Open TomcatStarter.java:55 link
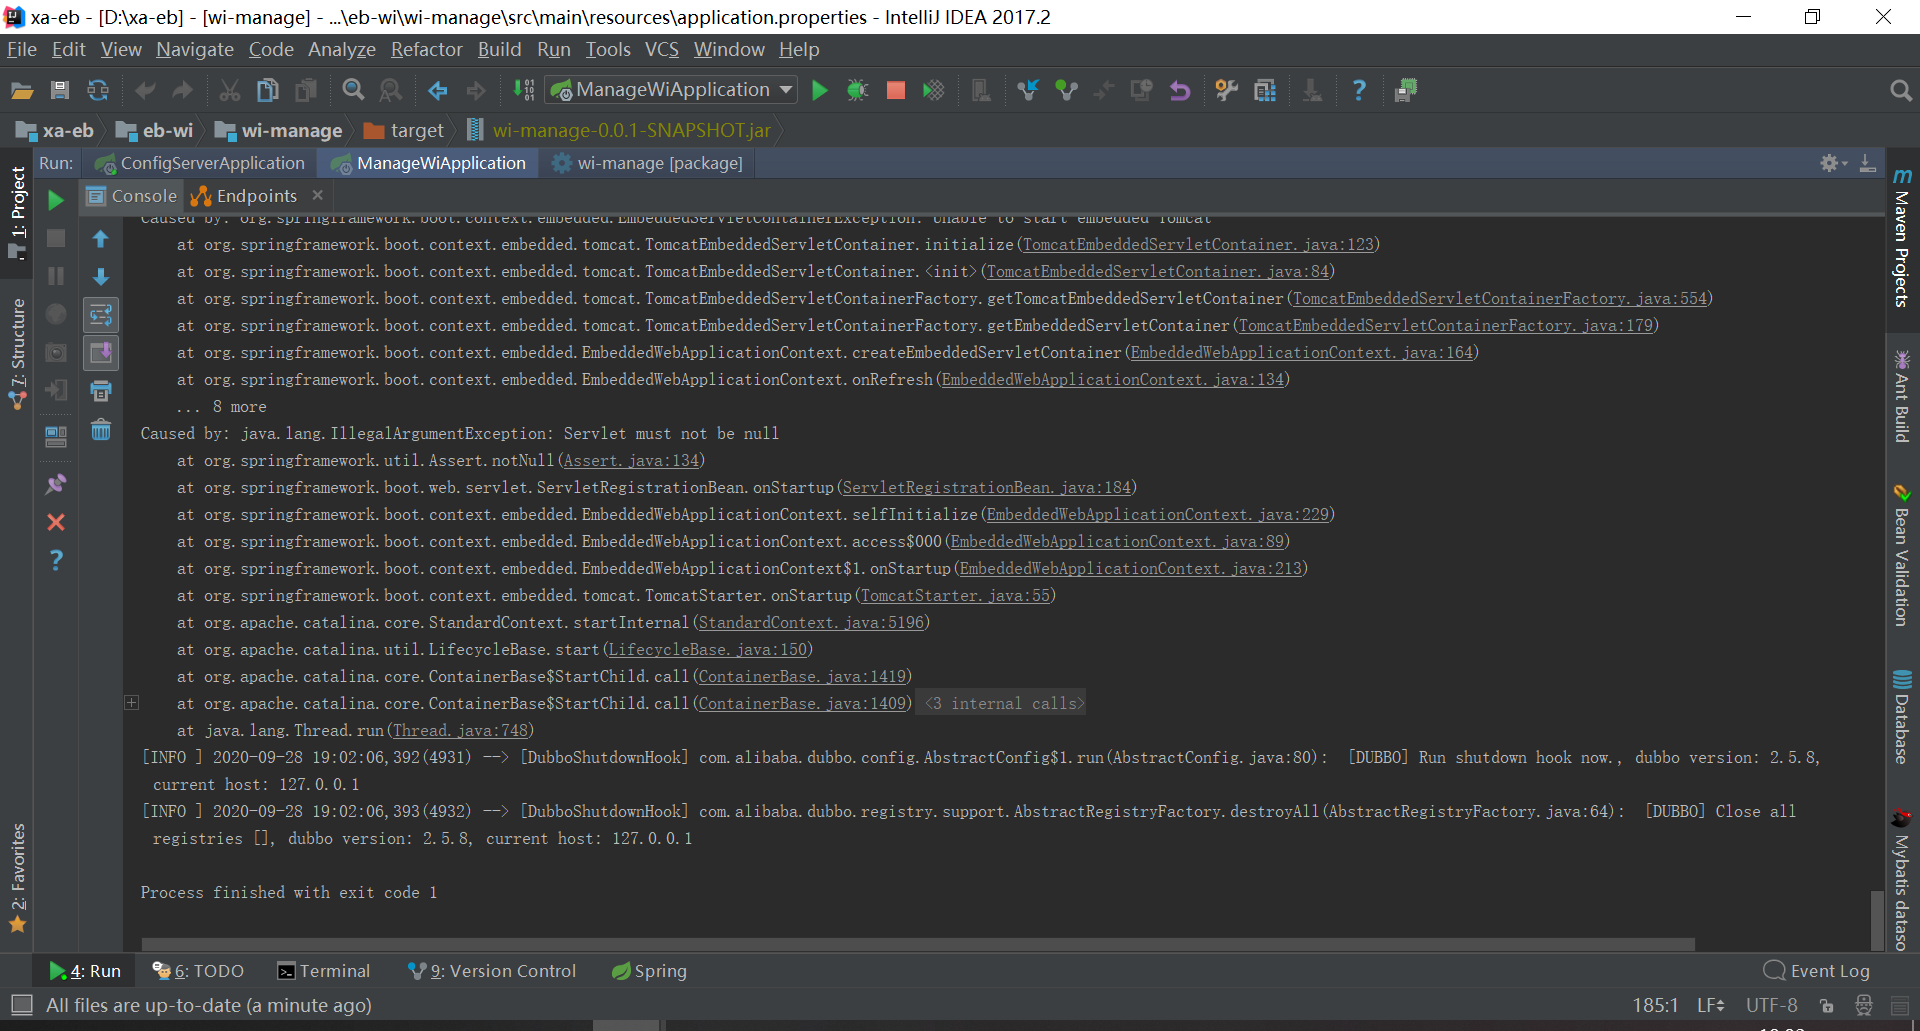The width and height of the screenshot is (1920, 1031). click(955, 595)
